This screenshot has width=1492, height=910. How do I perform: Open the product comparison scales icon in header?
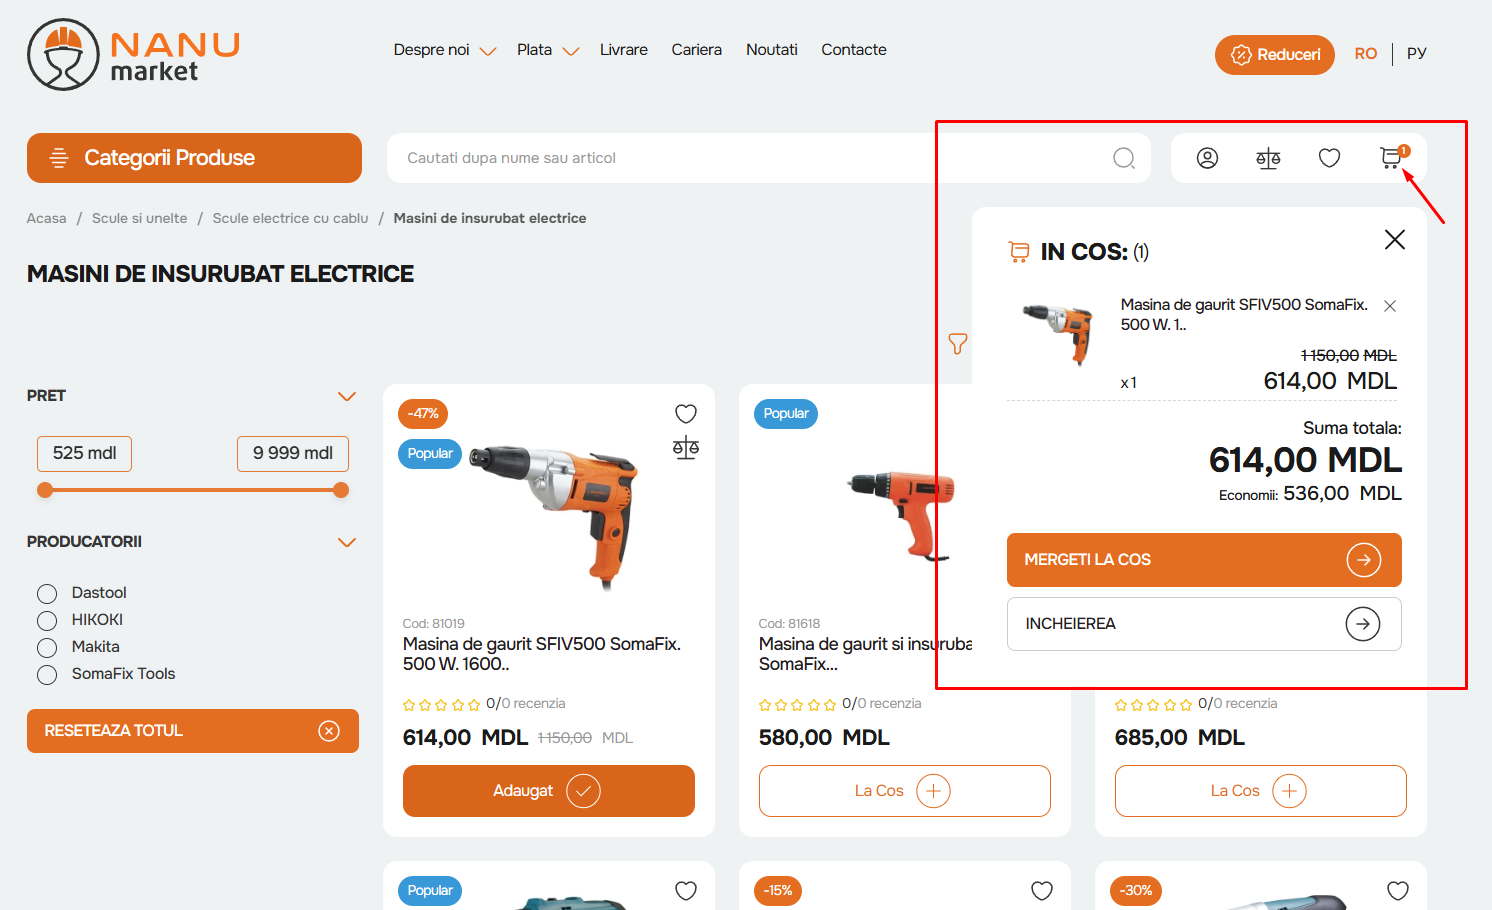pos(1268,158)
